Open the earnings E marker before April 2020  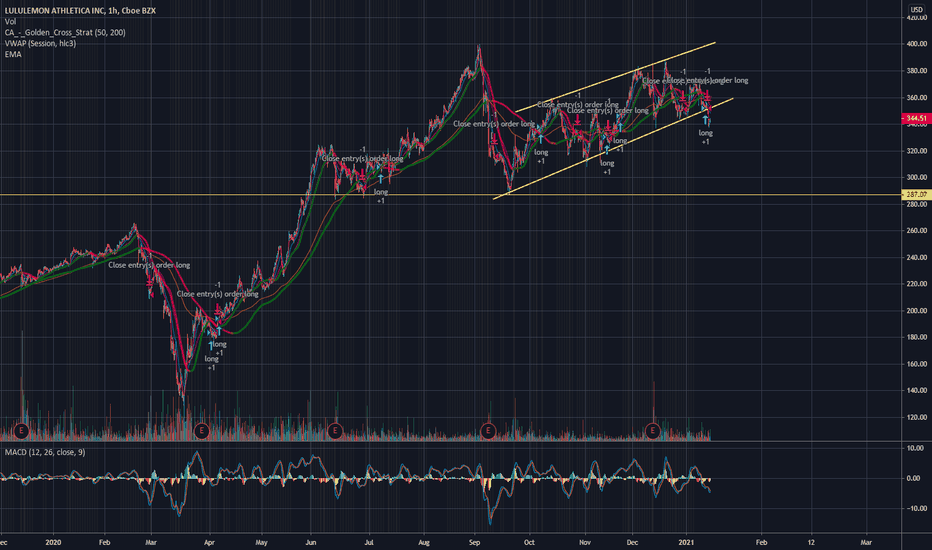tap(201, 430)
